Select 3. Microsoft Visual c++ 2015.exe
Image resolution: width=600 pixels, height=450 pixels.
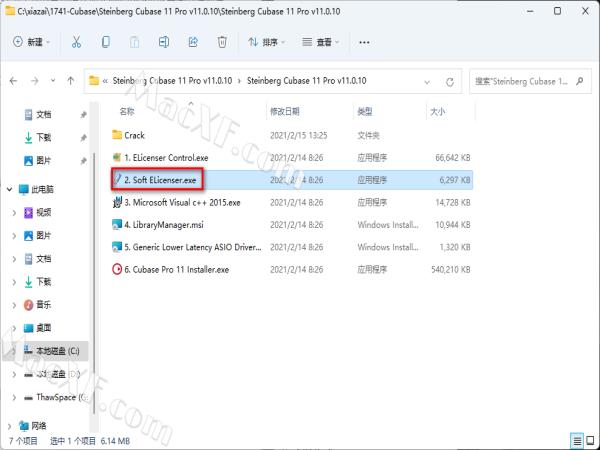(292, 202)
